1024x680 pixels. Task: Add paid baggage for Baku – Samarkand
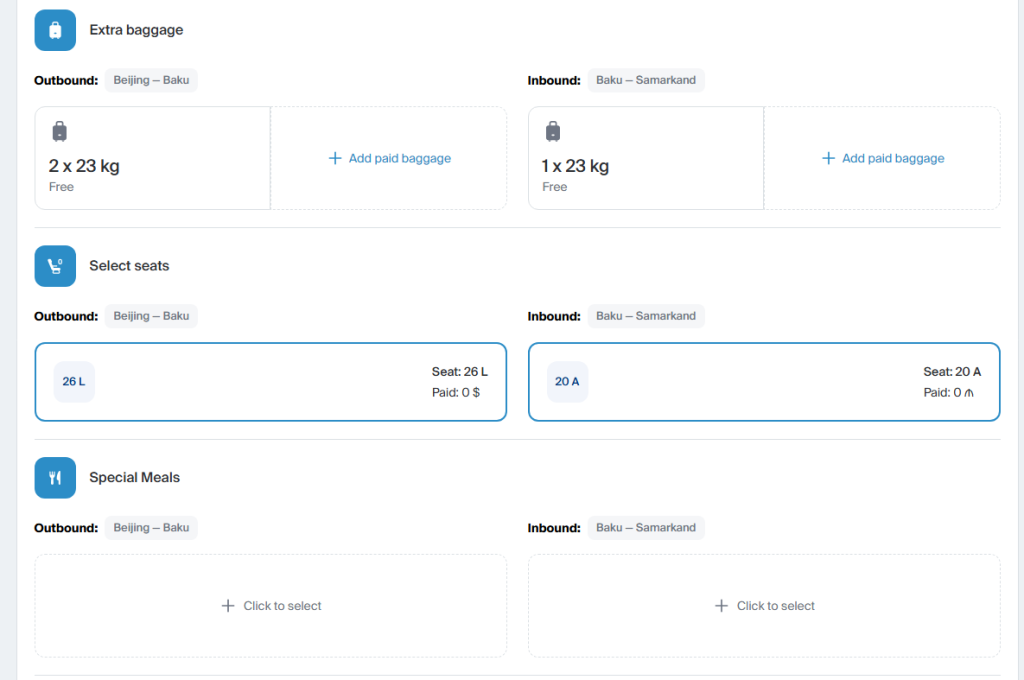[x=882, y=158]
